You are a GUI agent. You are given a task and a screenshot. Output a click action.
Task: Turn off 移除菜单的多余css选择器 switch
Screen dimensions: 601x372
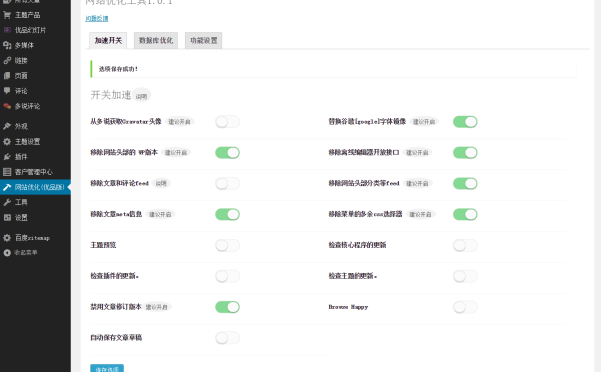pyautogui.click(x=465, y=214)
